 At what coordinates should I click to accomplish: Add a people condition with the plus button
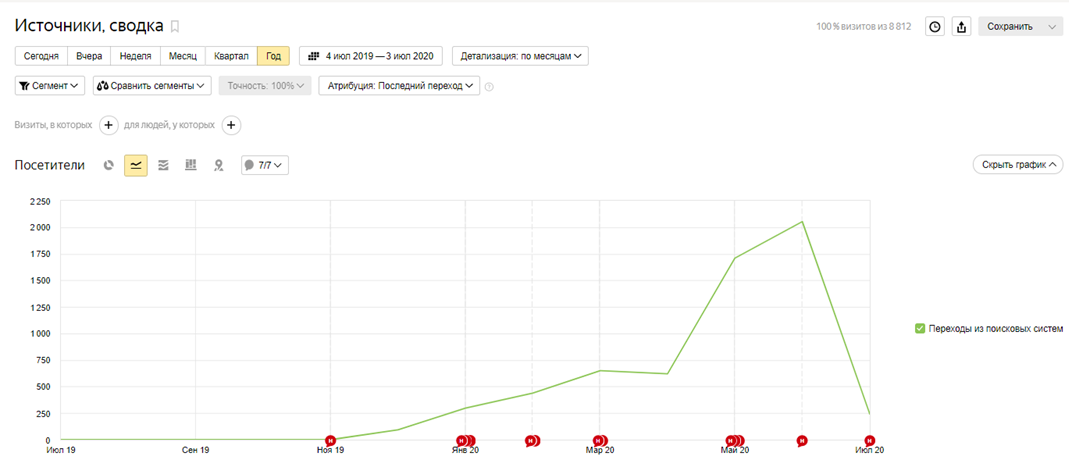pos(231,125)
